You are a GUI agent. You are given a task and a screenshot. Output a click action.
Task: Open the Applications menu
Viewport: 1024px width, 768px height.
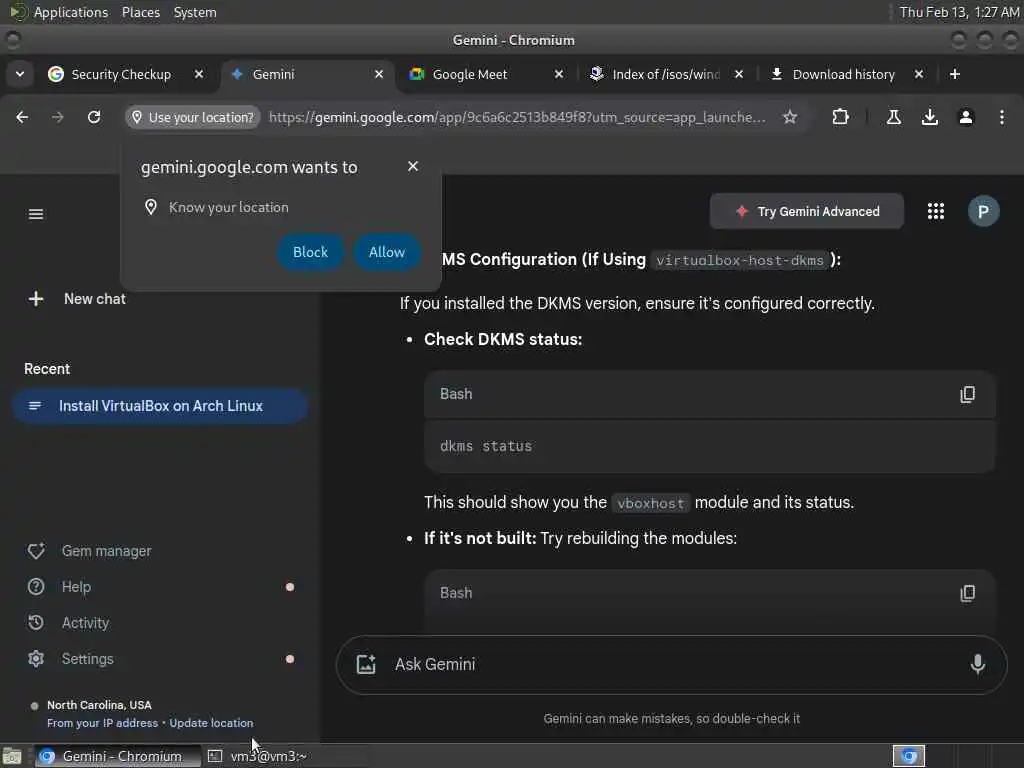click(71, 12)
